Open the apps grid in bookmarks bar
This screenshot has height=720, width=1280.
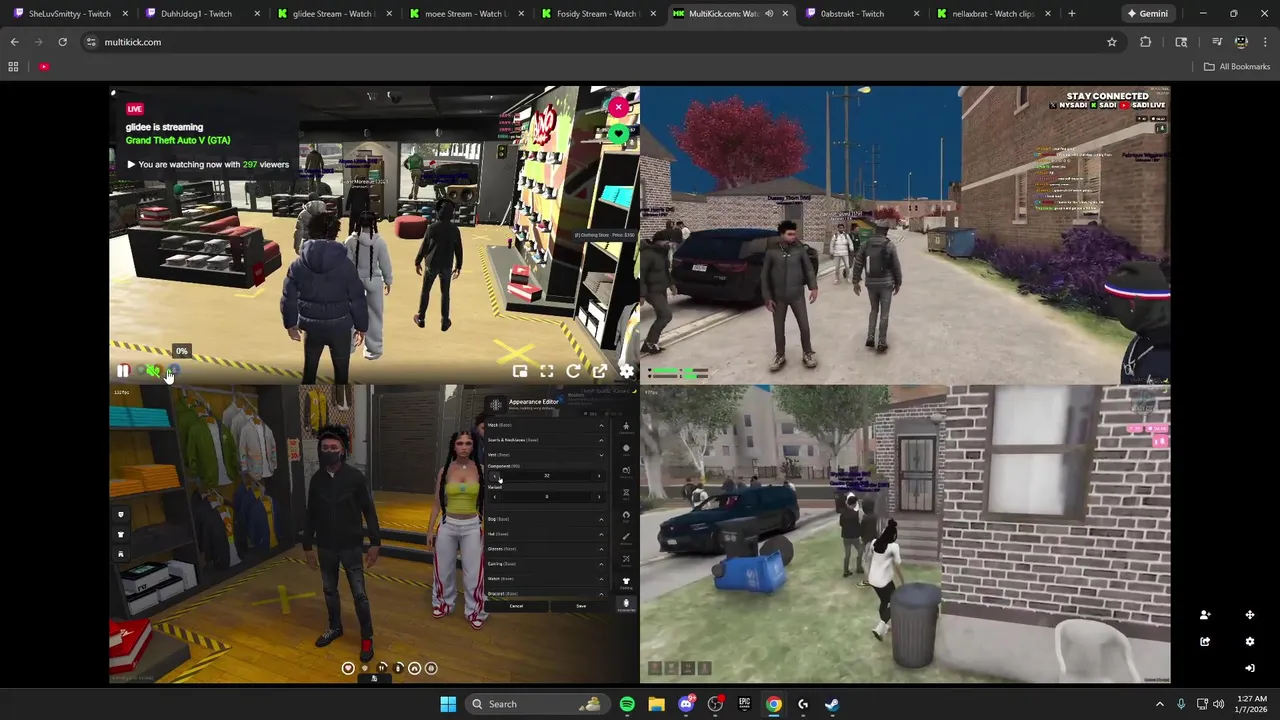[x=13, y=67]
